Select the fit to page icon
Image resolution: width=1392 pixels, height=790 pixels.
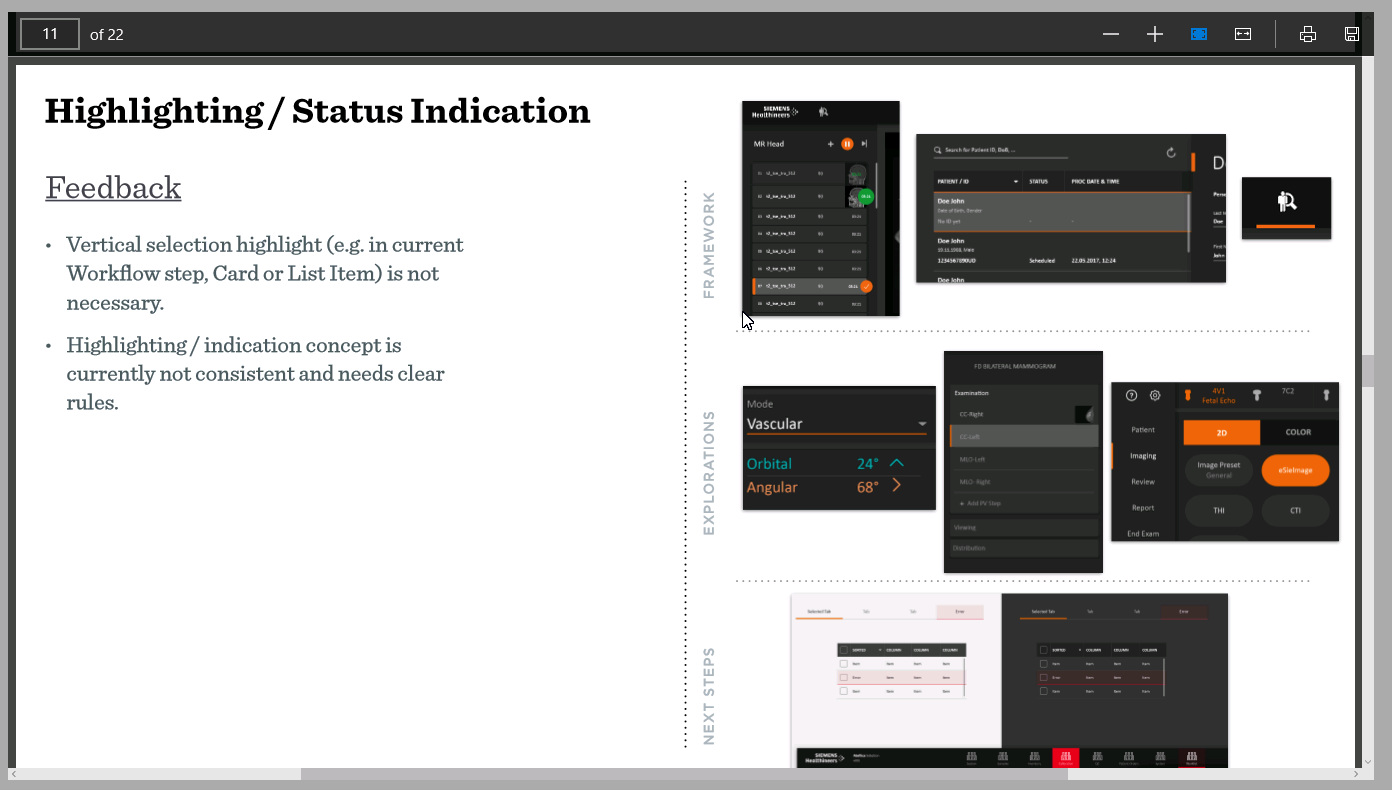1199,34
